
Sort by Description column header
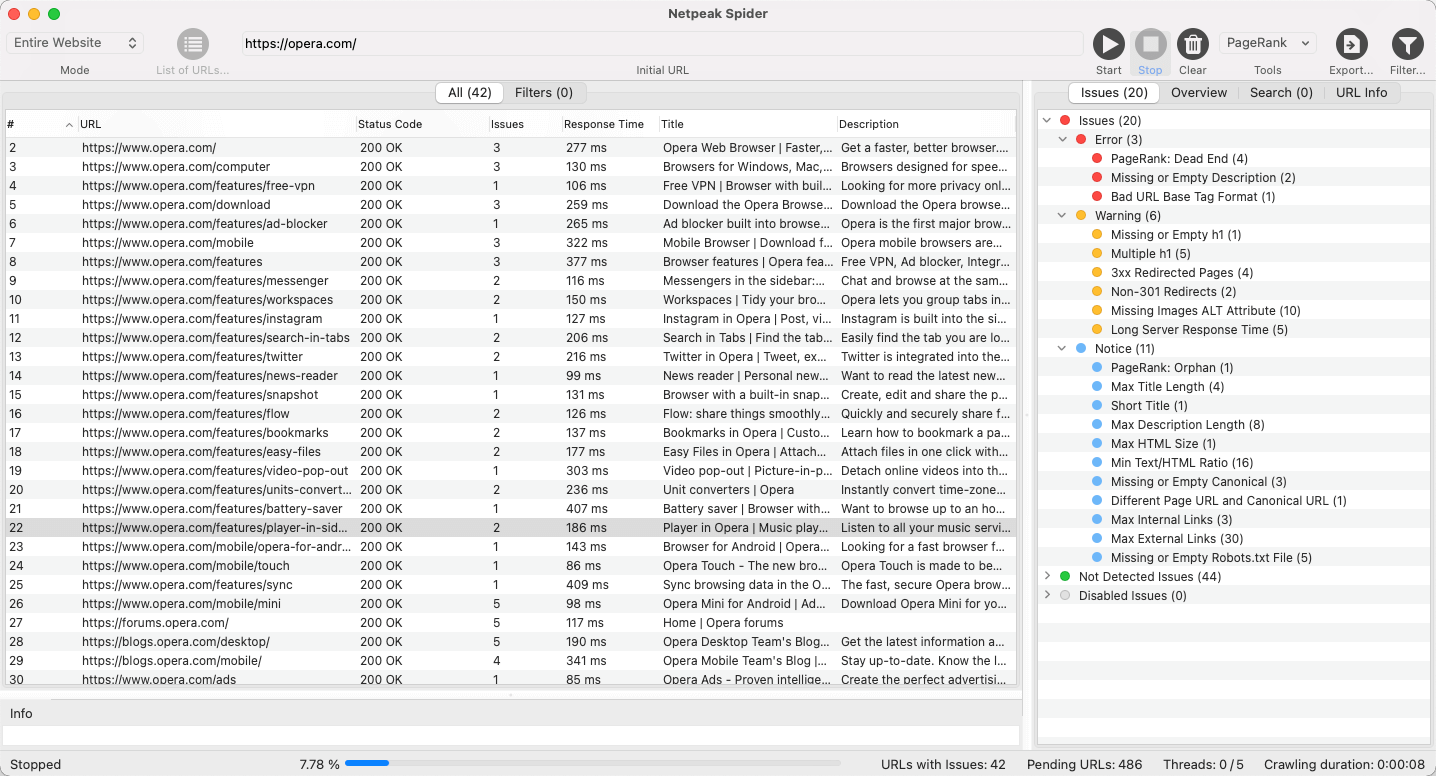(926, 124)
